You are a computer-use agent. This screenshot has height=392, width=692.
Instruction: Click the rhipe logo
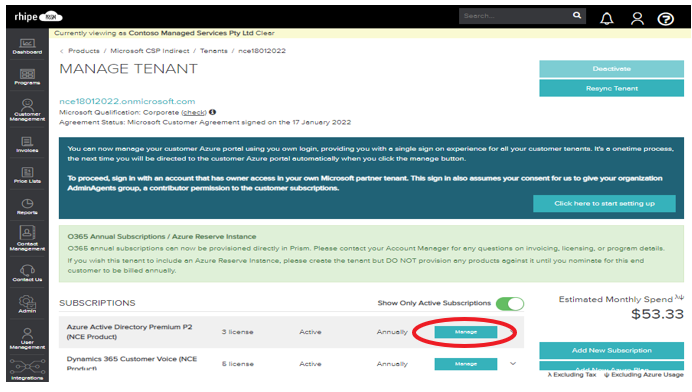point(38,17)
